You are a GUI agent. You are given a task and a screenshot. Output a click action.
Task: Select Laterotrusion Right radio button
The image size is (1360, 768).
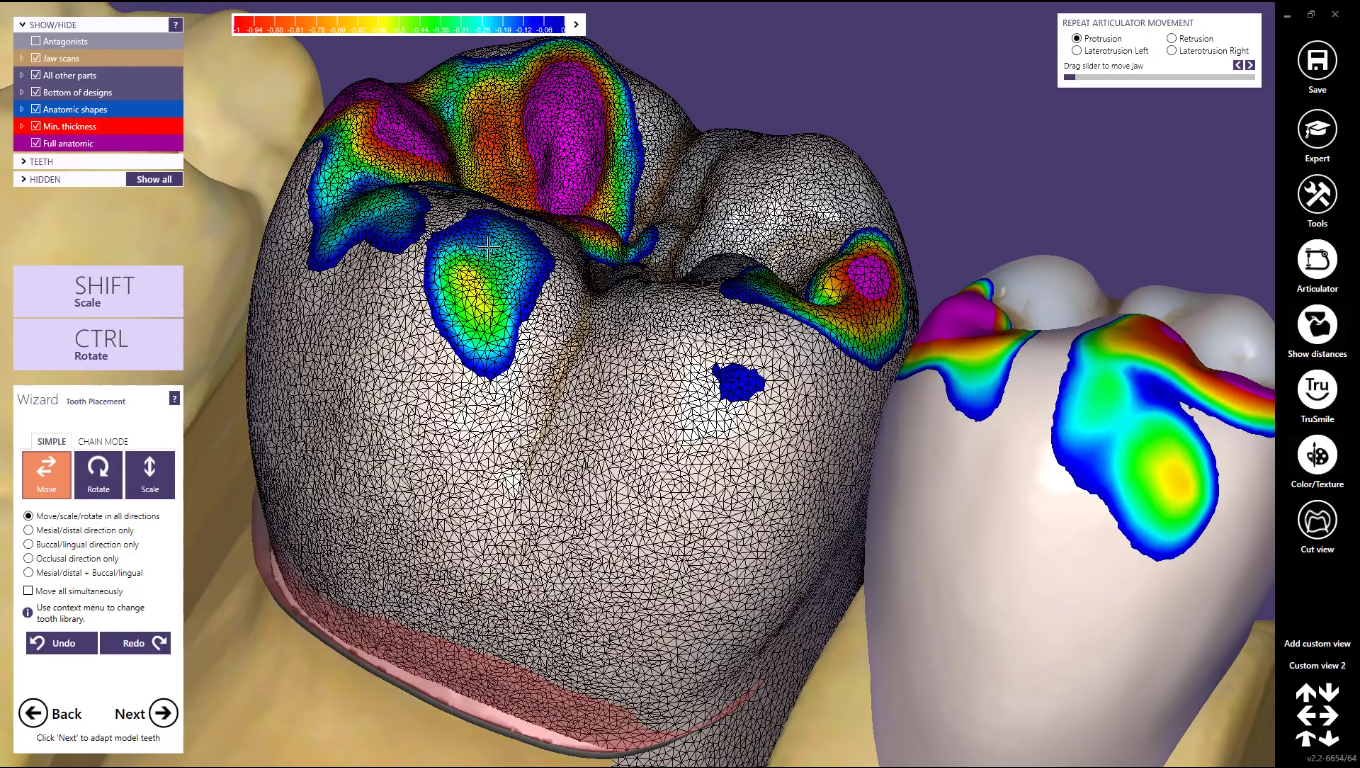(1171, 50)
